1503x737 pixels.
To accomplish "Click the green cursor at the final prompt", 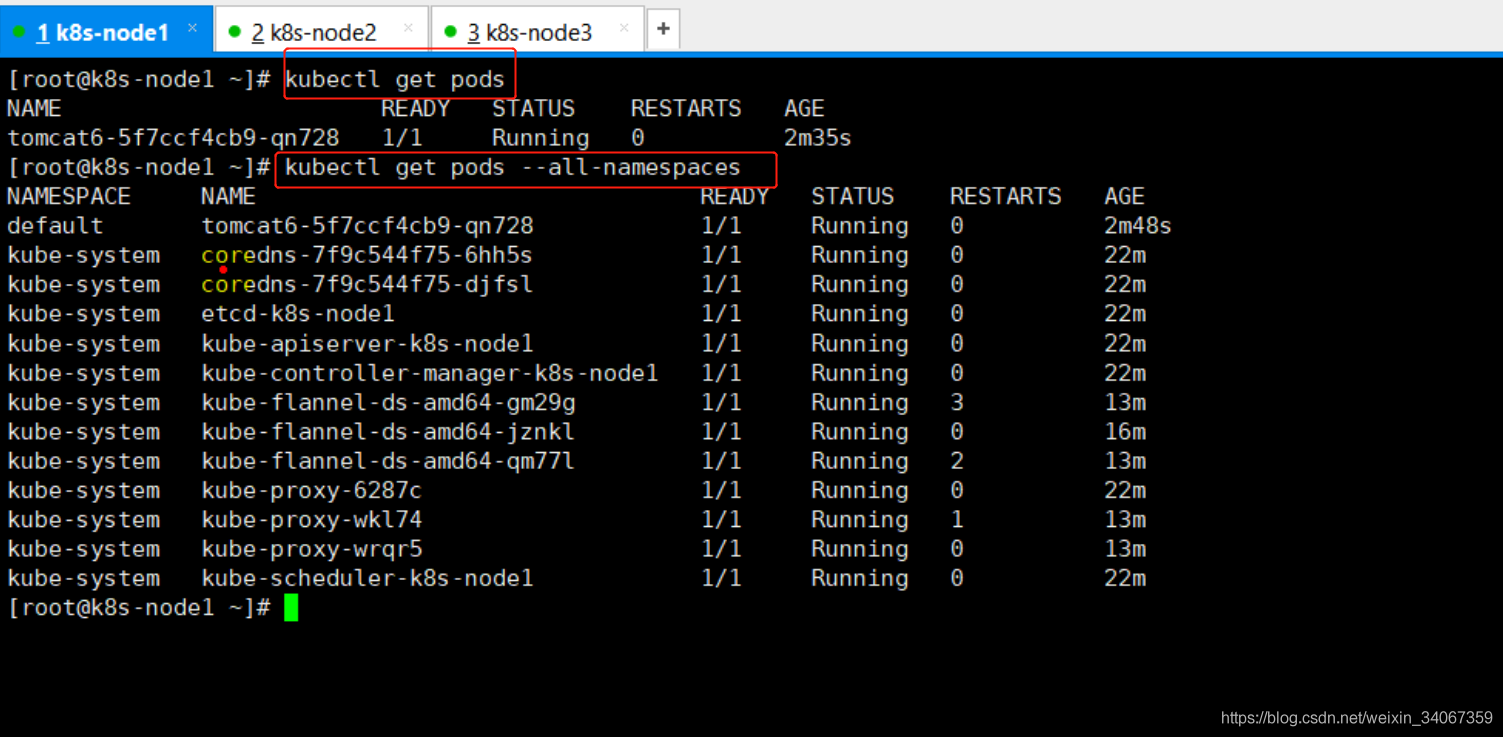I will point(291,607).
